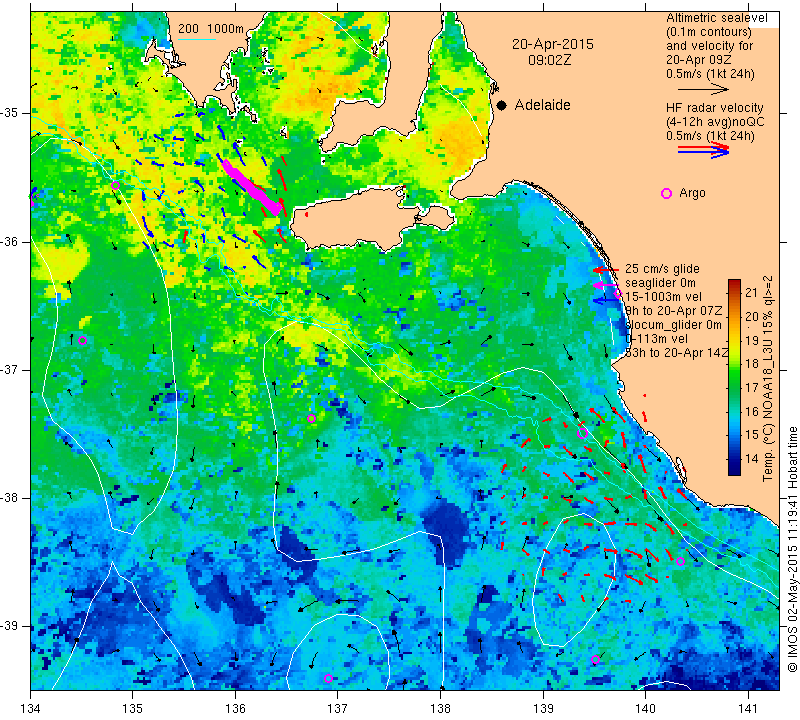800x720 pixels.
Task: Click the 'Altimetric sealevel' legend heading
Action: (x=716, y=18)
